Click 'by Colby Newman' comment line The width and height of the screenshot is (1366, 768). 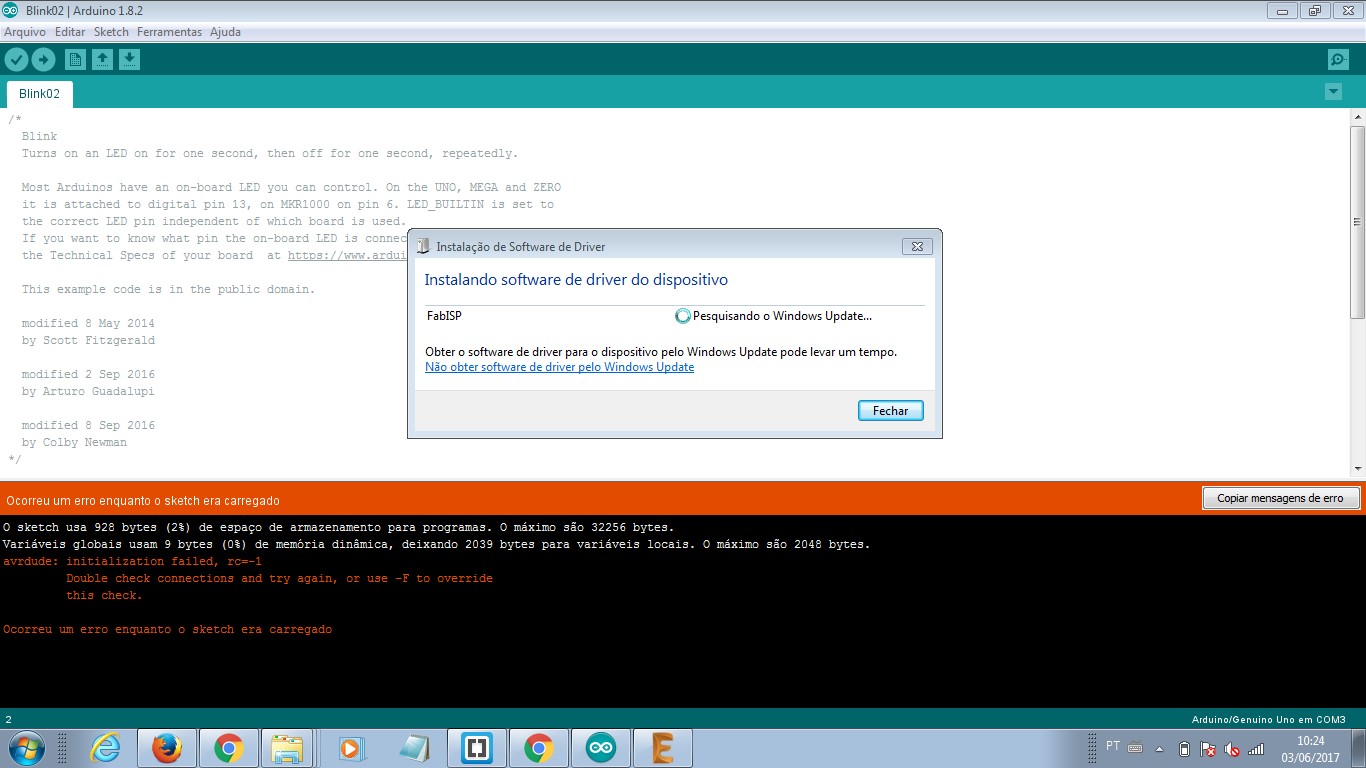74,442
